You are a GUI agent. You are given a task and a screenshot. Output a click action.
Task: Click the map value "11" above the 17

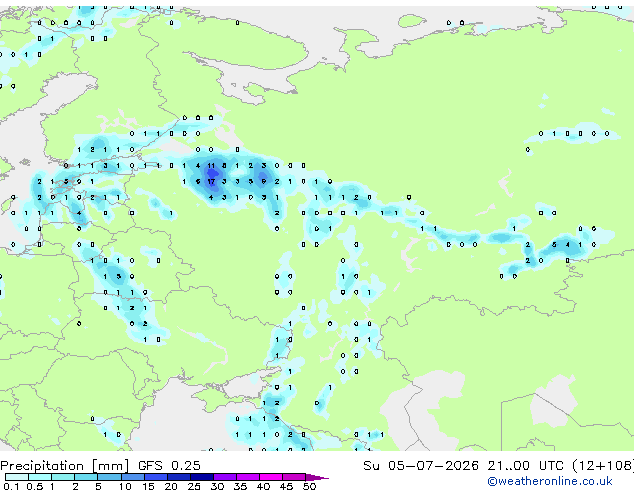211,165
